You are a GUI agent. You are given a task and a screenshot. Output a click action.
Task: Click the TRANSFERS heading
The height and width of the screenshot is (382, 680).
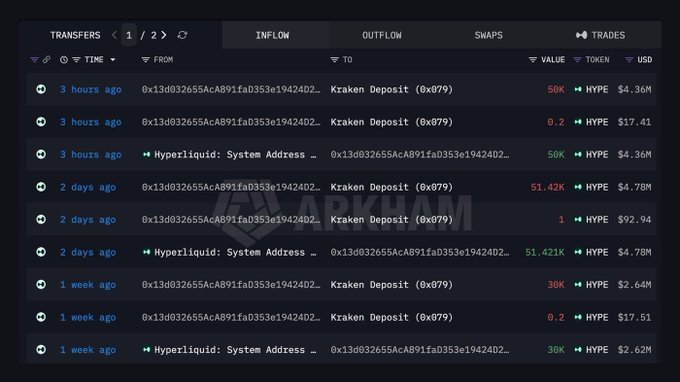coord(75,35)
